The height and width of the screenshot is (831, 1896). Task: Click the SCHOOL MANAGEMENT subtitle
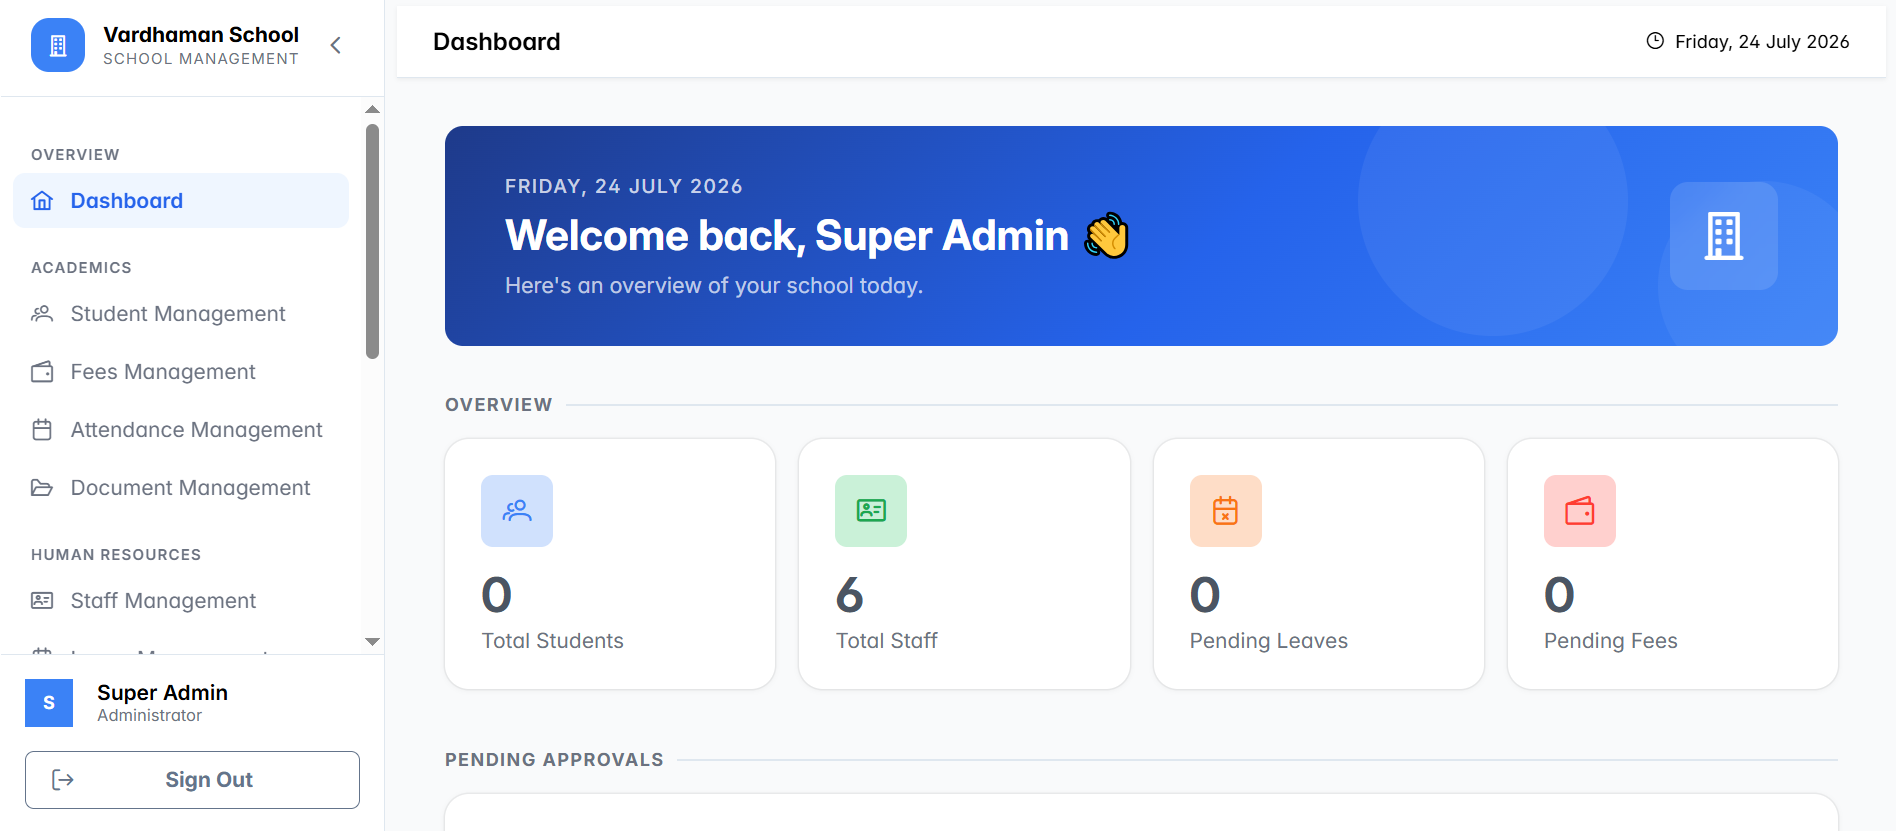point(201,59)
